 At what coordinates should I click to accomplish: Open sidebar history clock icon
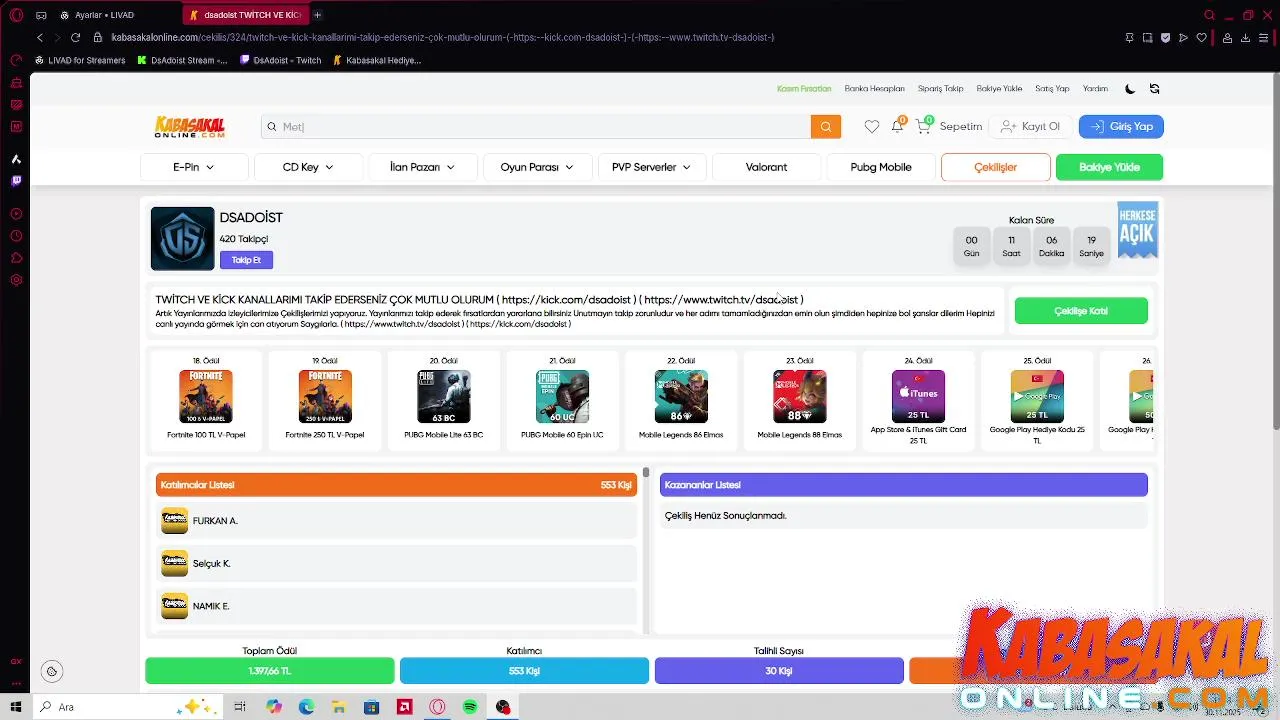tap(16, 236)
